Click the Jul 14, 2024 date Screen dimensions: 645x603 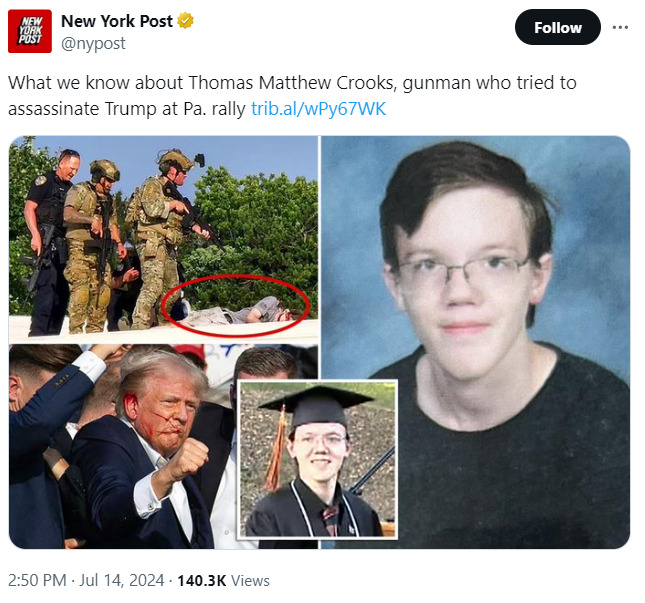[x=122, y=580]
